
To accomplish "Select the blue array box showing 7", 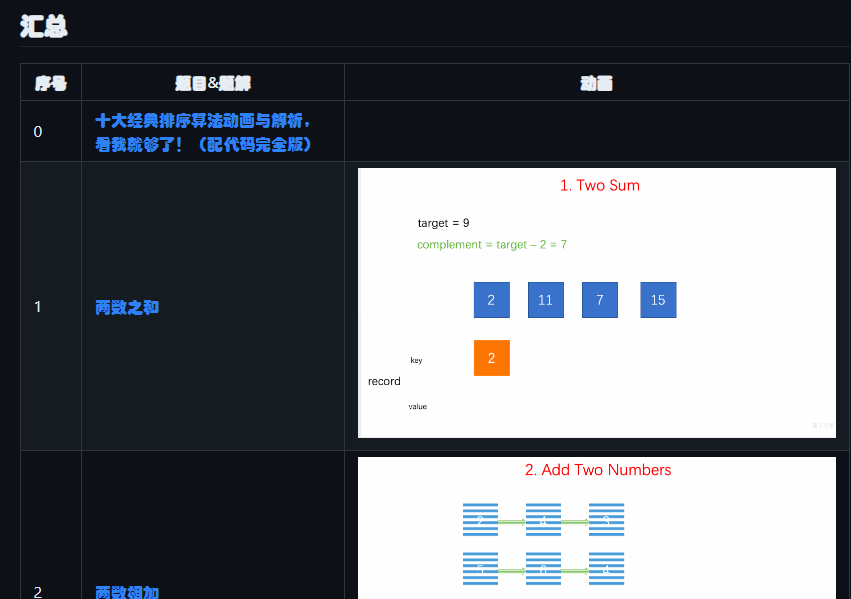I will 599,299.
